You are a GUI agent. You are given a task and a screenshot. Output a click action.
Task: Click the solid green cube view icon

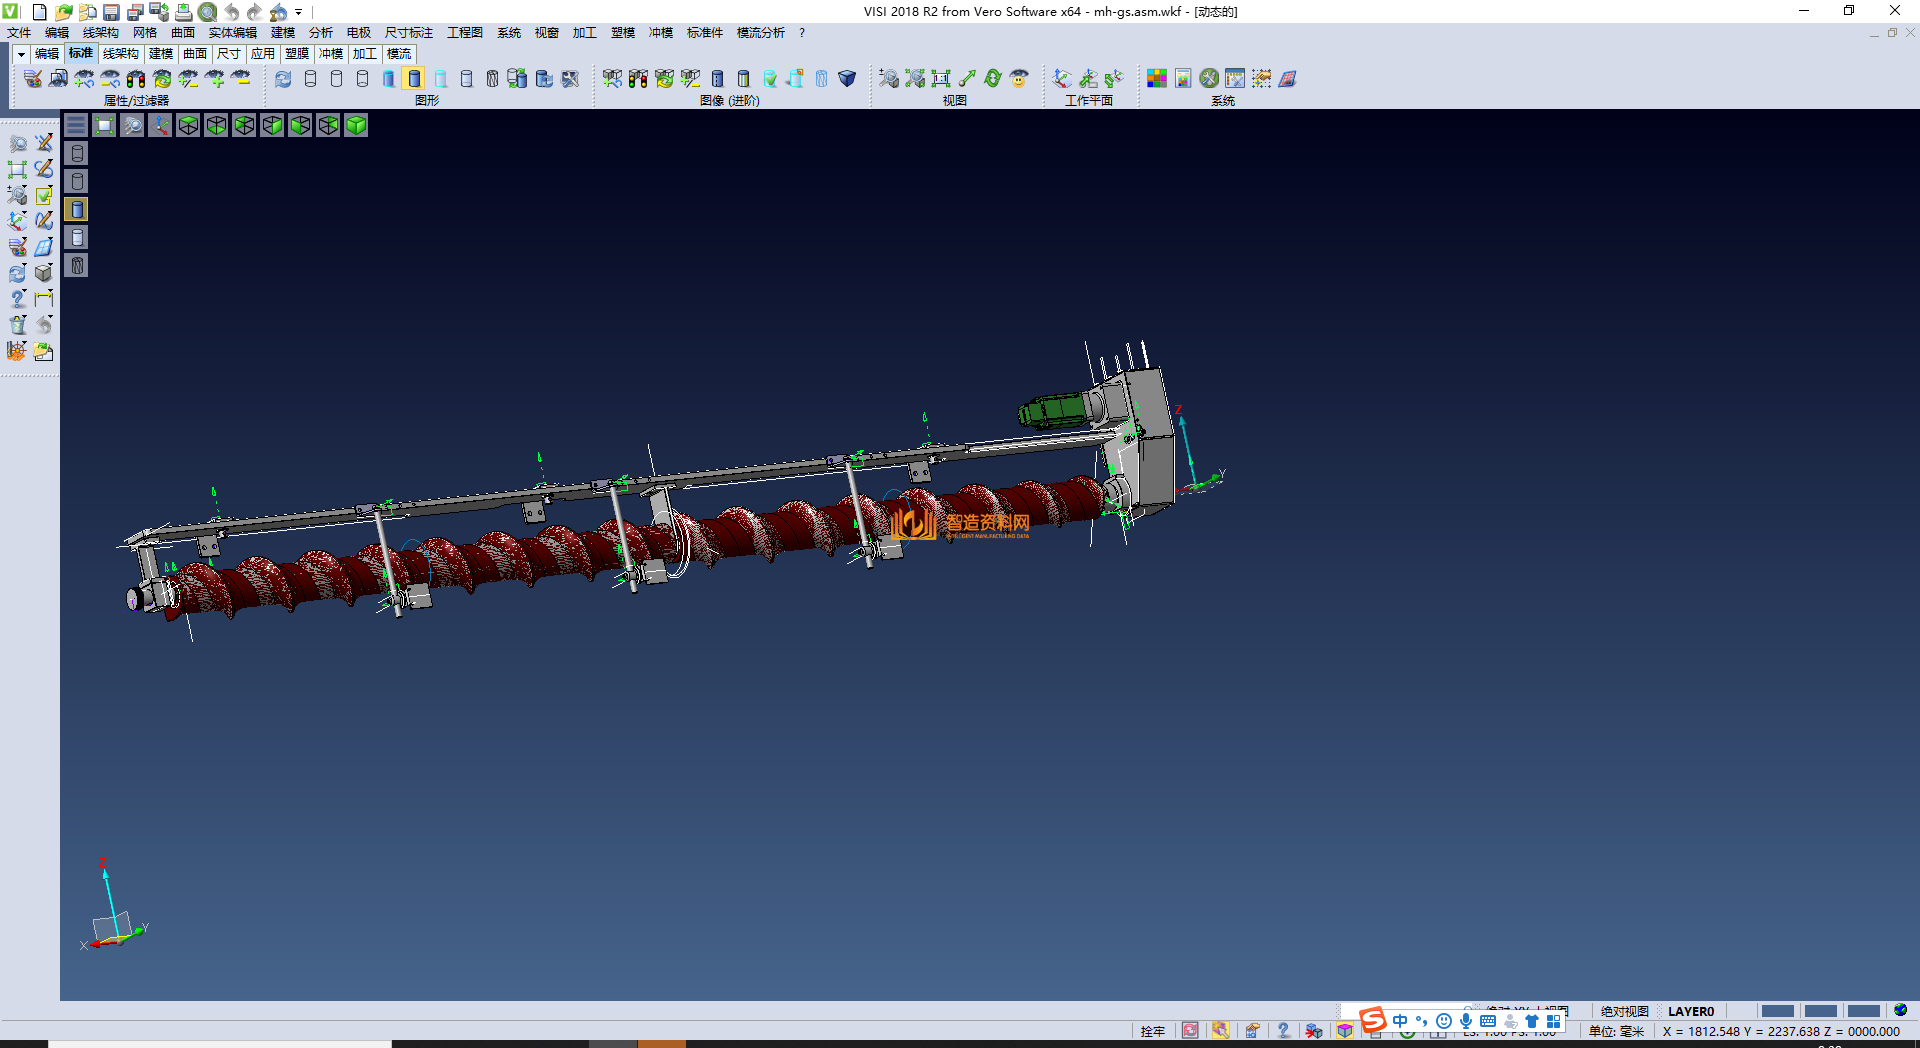click(x=356, y=125)
